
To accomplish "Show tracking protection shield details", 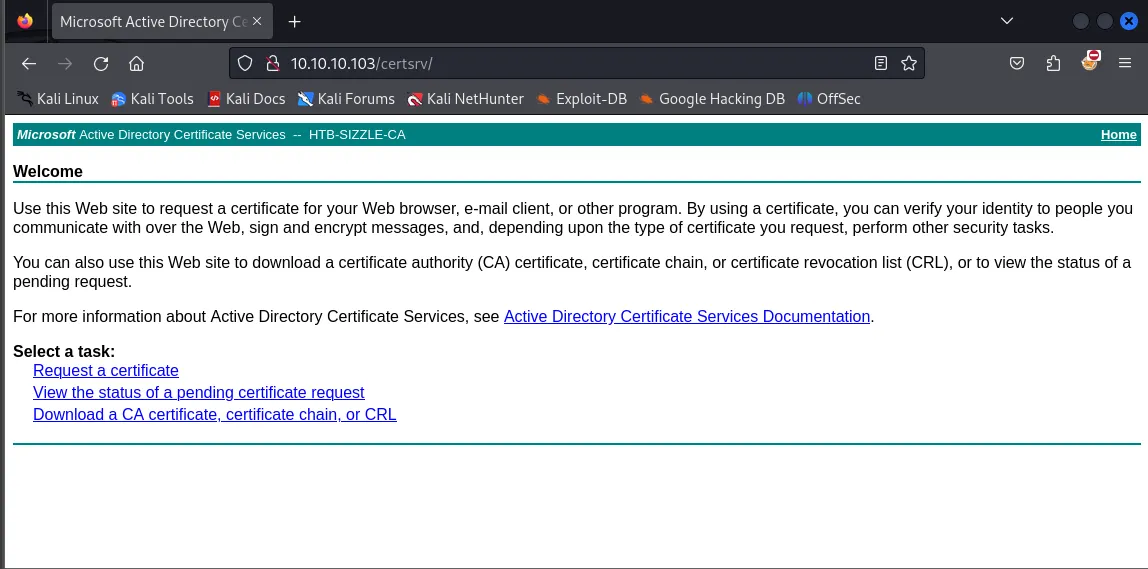I will coord(246,64).
